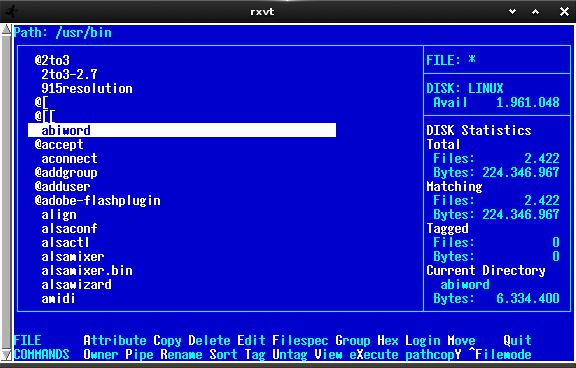
Task: Click the highlighted abiword file row
Action: (x=182, y=130)
